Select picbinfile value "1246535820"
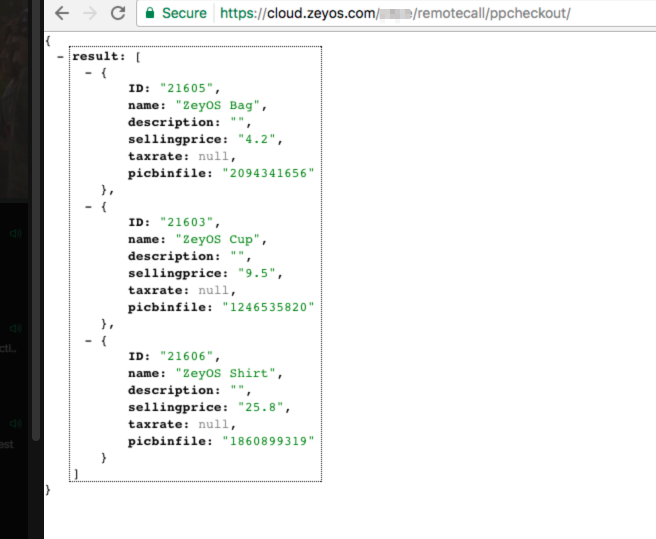Screen dimensions: 656x539 click(268, 307)
